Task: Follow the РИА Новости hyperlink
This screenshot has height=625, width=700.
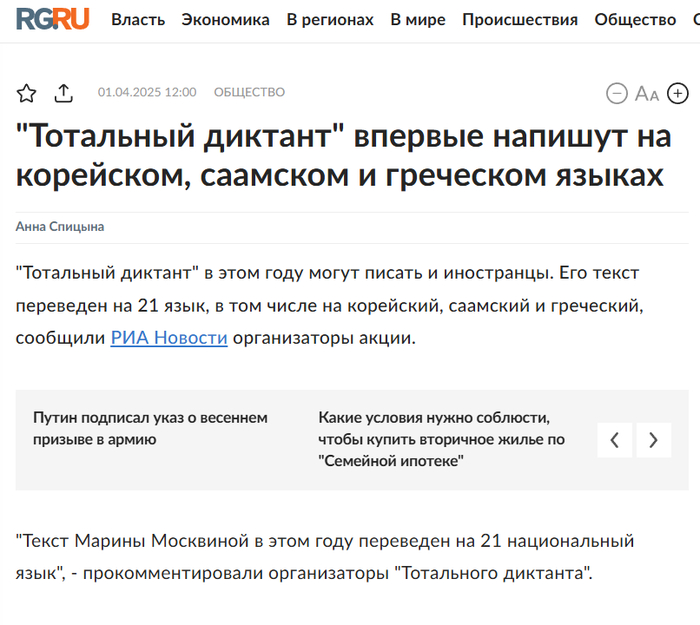Action: click(x=169, y=338)
